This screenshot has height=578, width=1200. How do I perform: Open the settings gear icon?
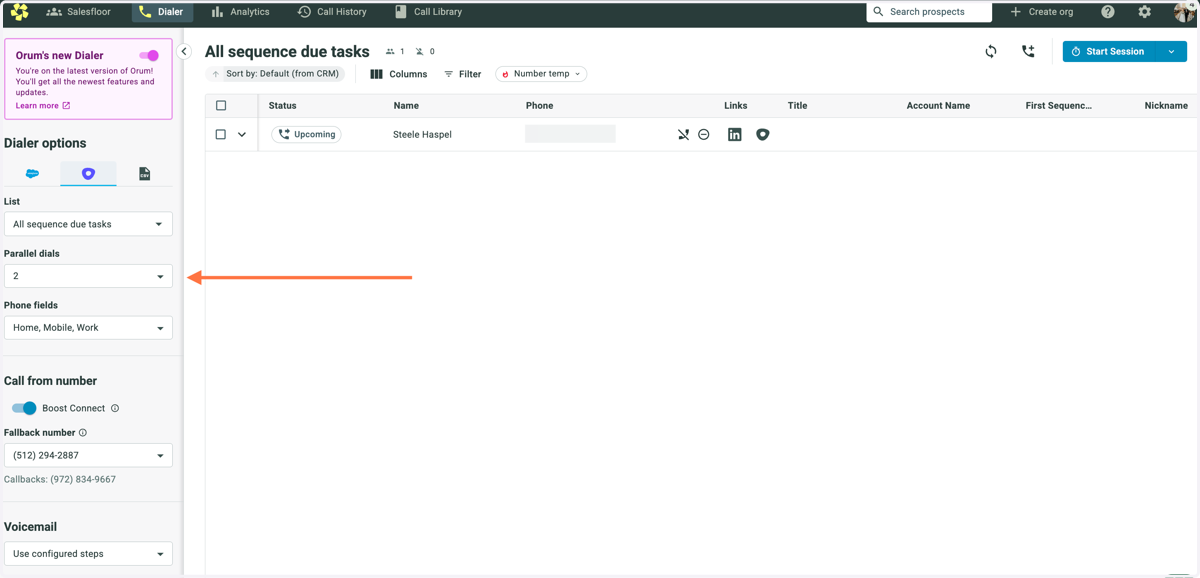point(1145,12)
